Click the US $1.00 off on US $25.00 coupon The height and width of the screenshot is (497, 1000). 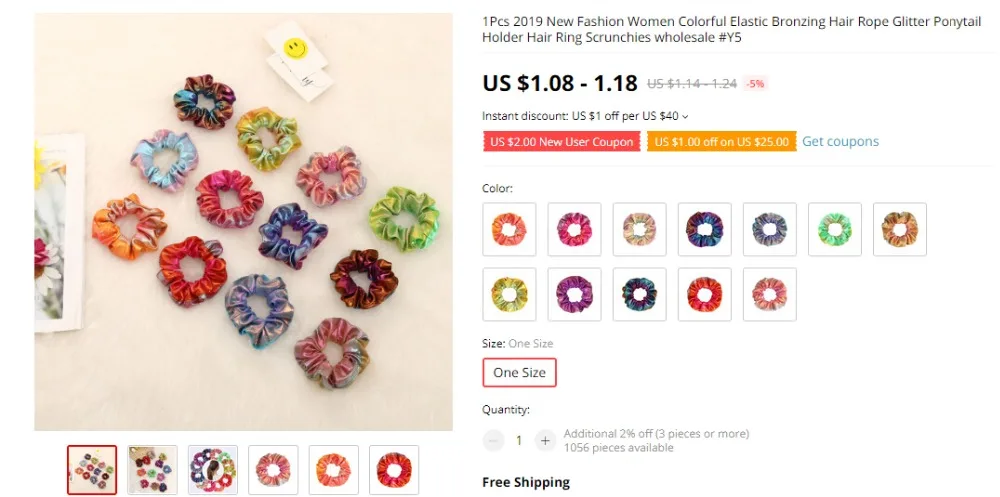(721, 142)
